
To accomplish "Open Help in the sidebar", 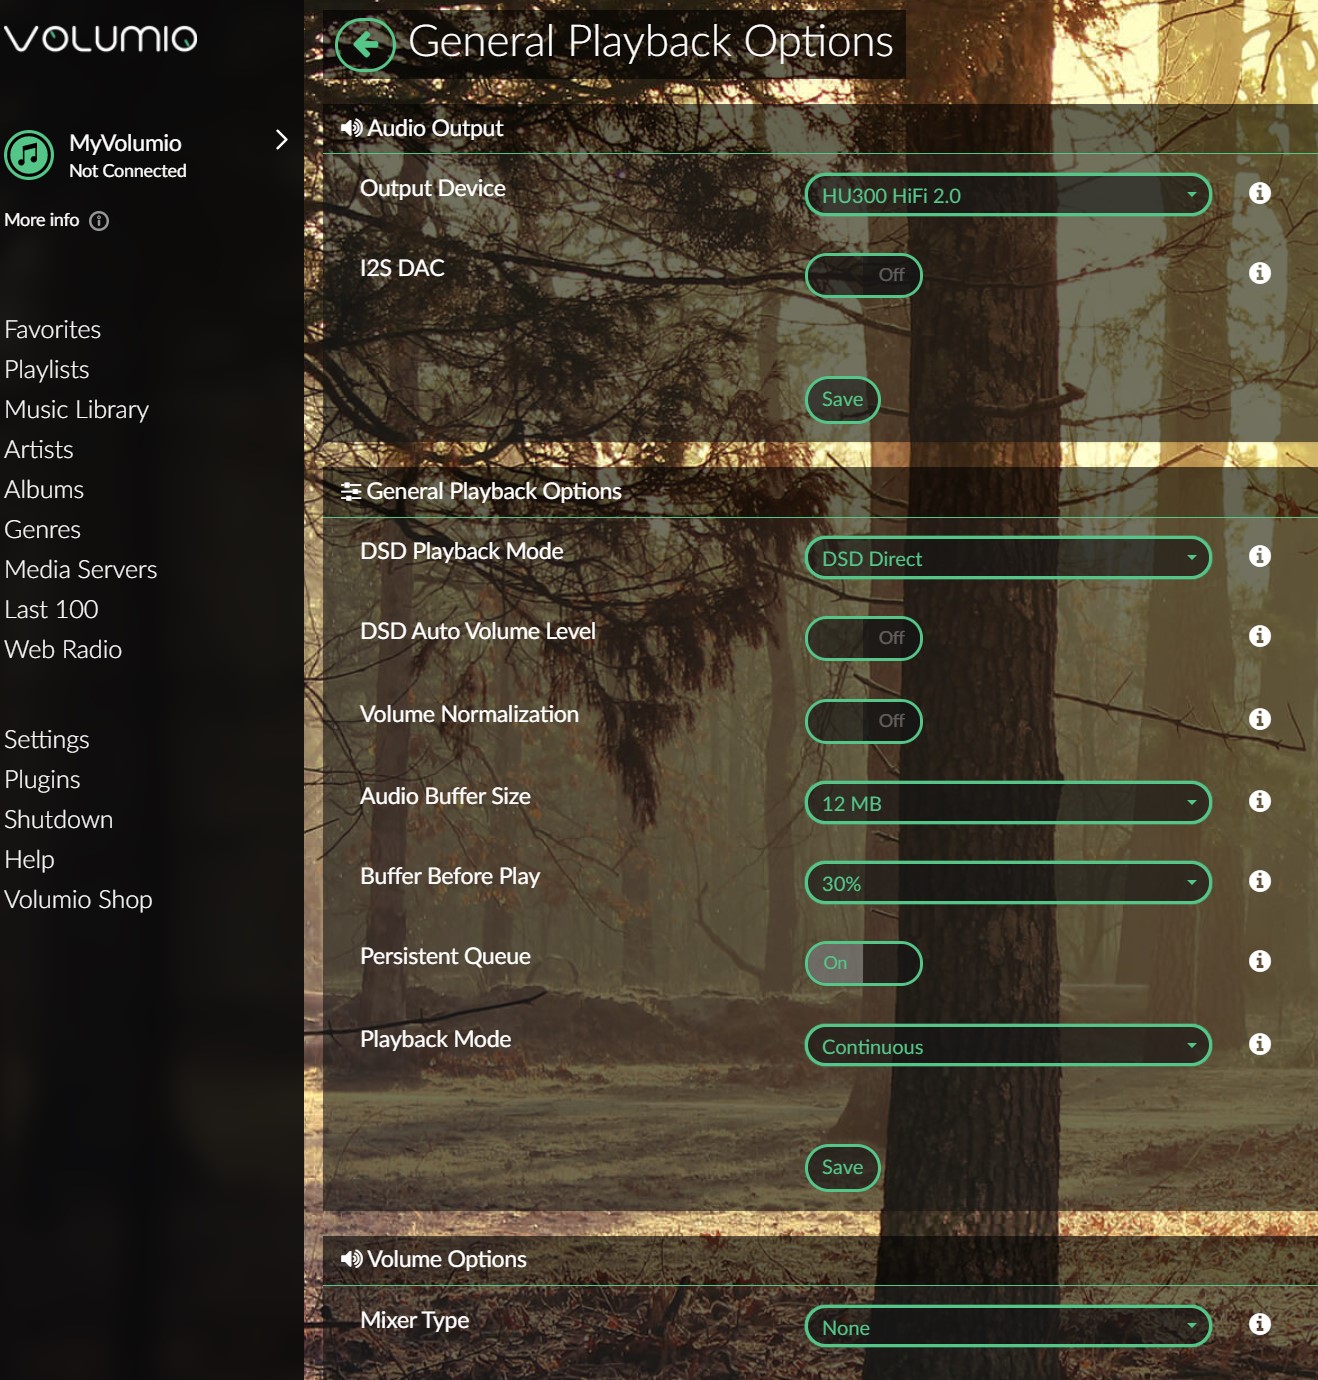I will click(29, 859).
